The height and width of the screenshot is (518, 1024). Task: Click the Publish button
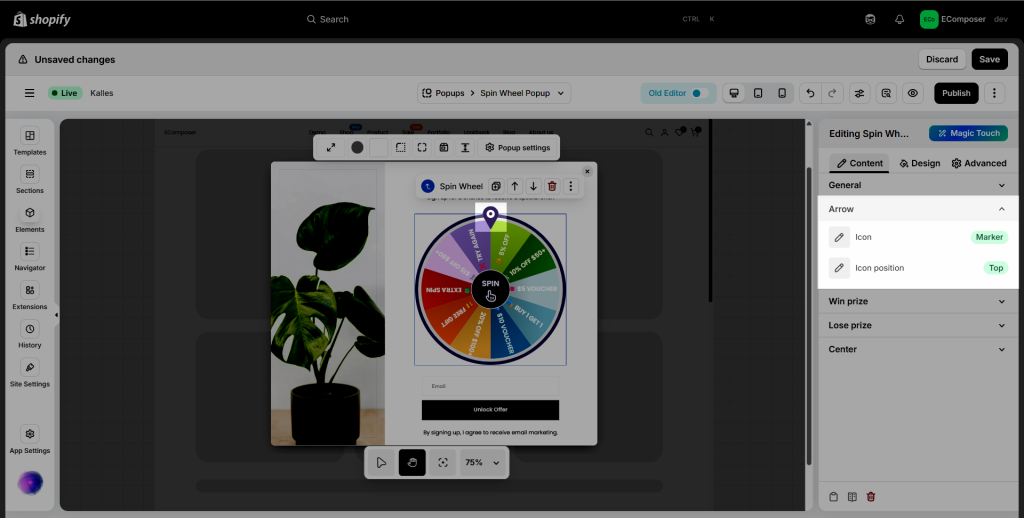[956, 93]
